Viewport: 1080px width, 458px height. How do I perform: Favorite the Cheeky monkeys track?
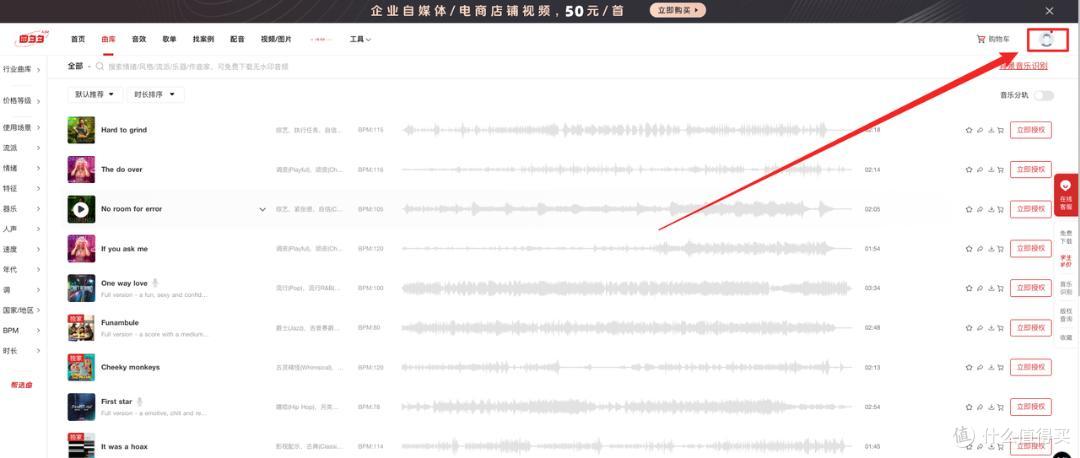(x=968, y=368)
